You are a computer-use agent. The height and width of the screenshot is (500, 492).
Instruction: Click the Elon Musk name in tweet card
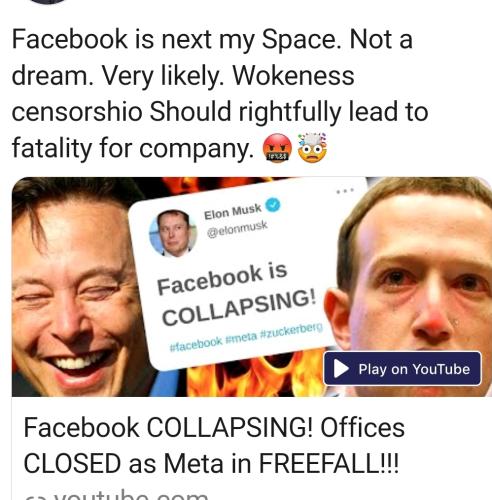pyautogui.click(x=233, y=212)
